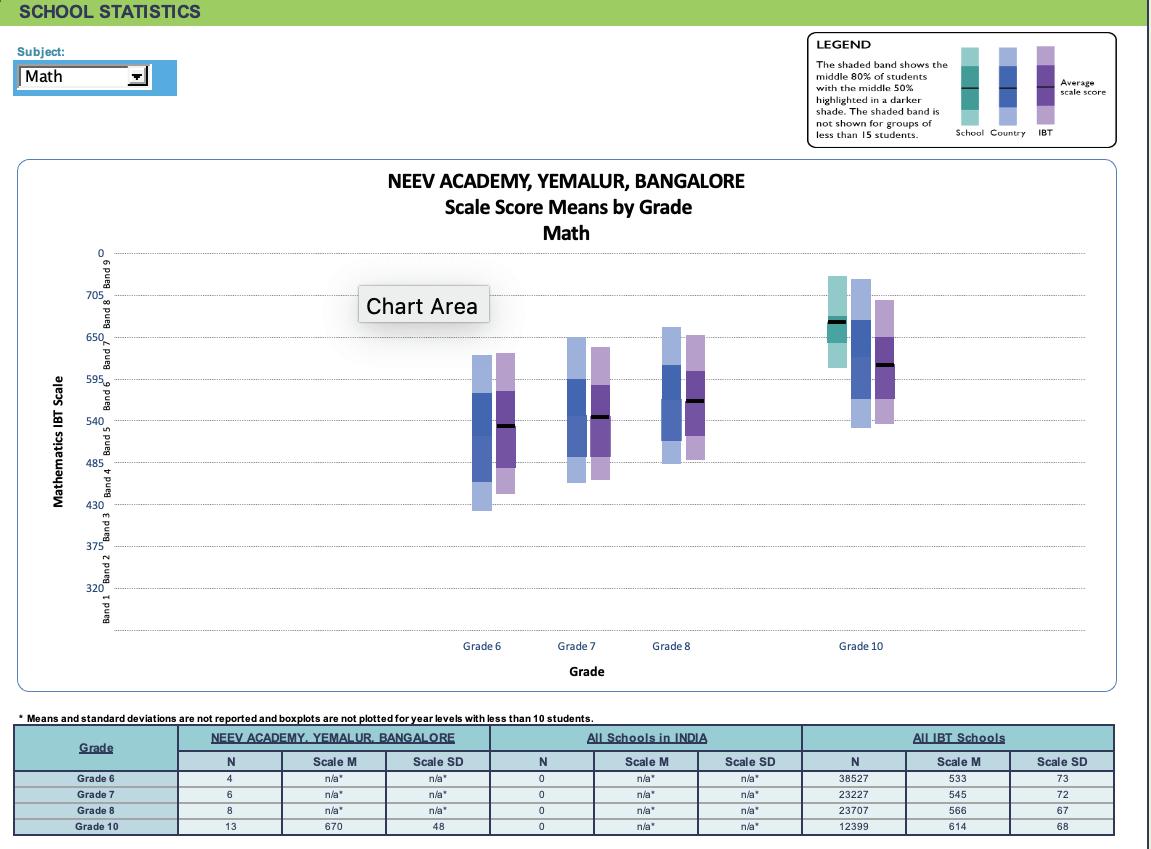The width and height of the screenshot is (1151, 849).
Task: Click the Grade 6 axis label
Action: (482, 646)
